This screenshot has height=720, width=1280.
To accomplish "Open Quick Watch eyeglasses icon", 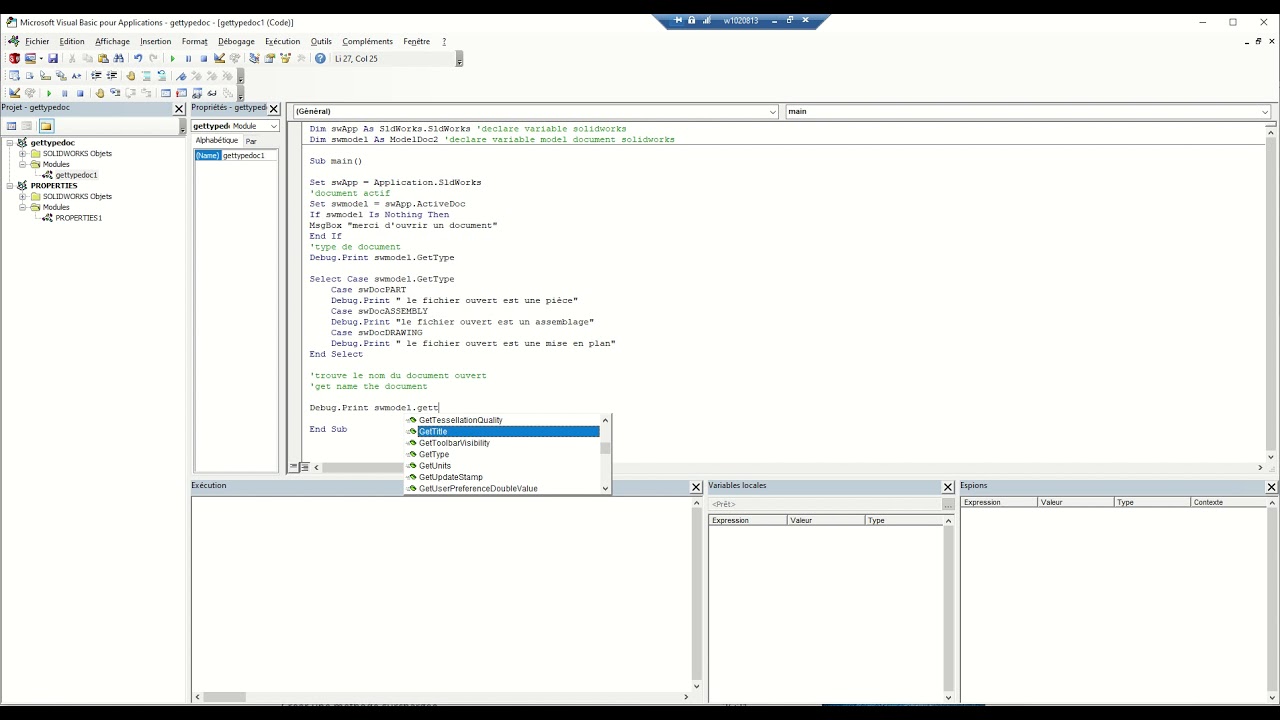I will click(212, 93).
